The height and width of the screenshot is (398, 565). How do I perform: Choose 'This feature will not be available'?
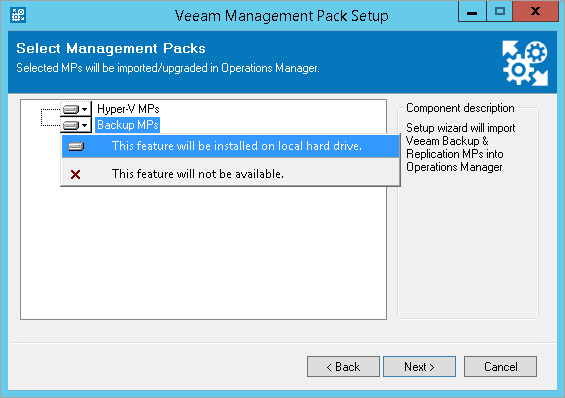point(230,174)
